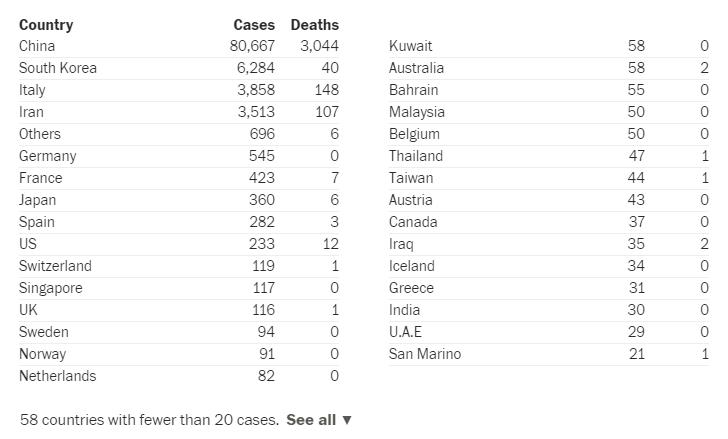Click the Country column header
The width and height of the screenshot is (728, 439).
pos(46,24)
